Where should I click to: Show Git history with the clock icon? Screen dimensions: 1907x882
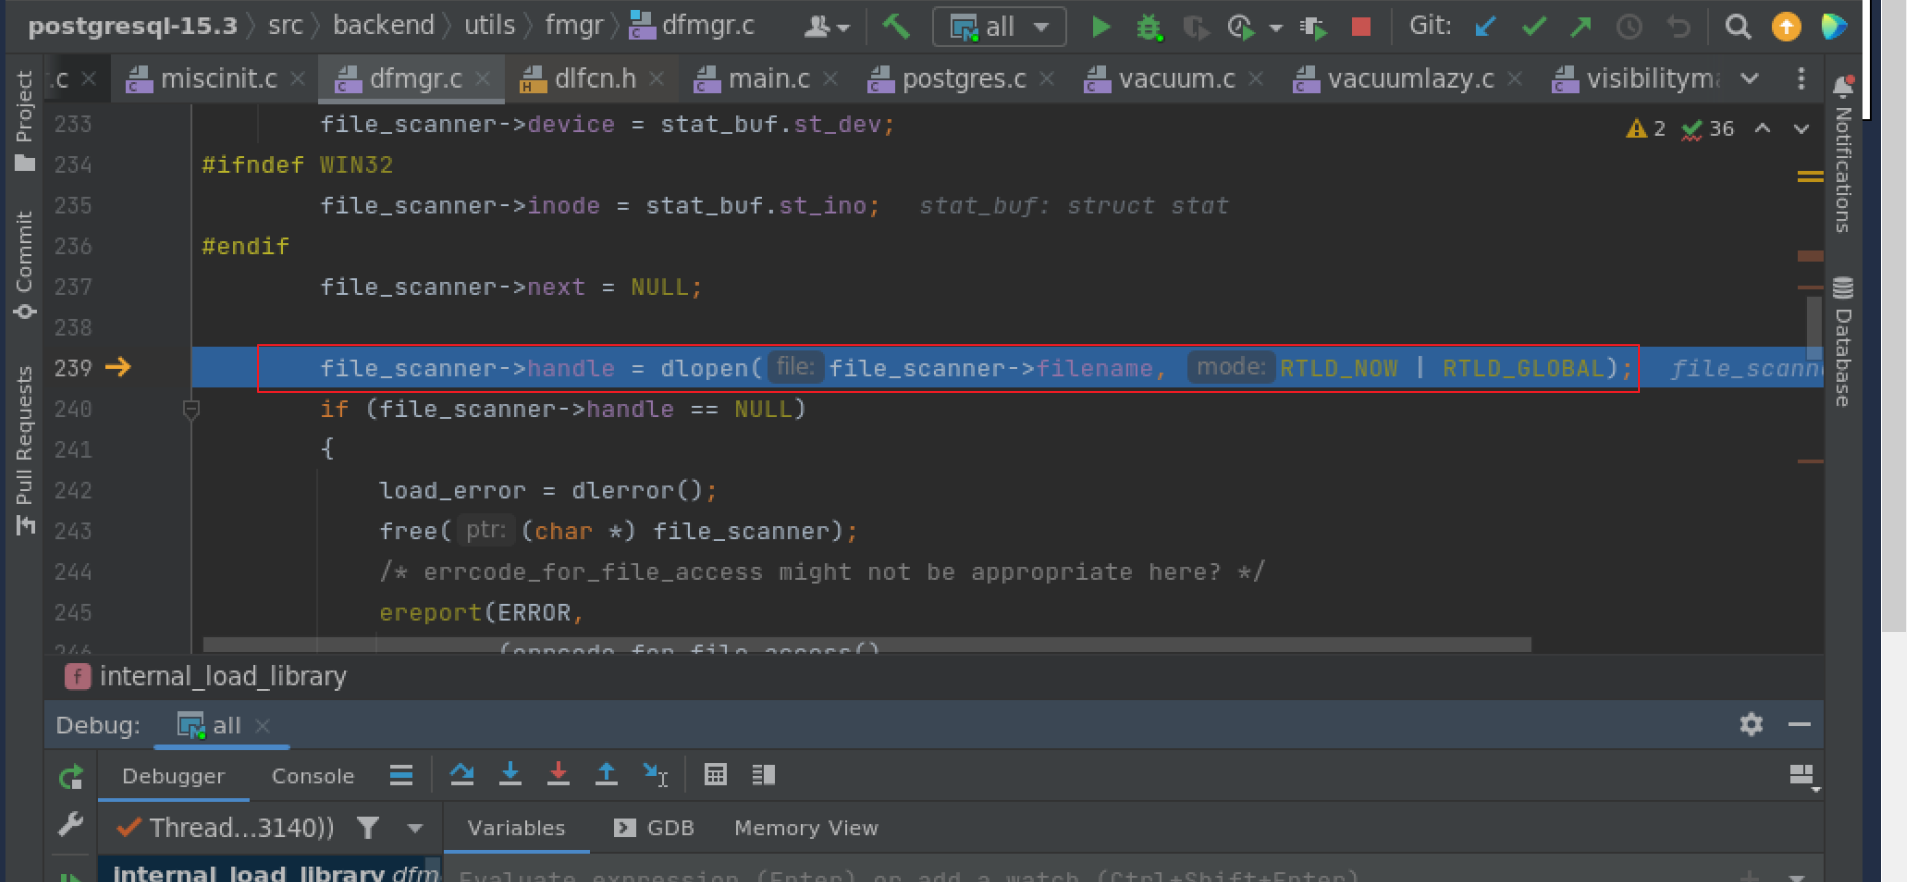(1629, 27)
